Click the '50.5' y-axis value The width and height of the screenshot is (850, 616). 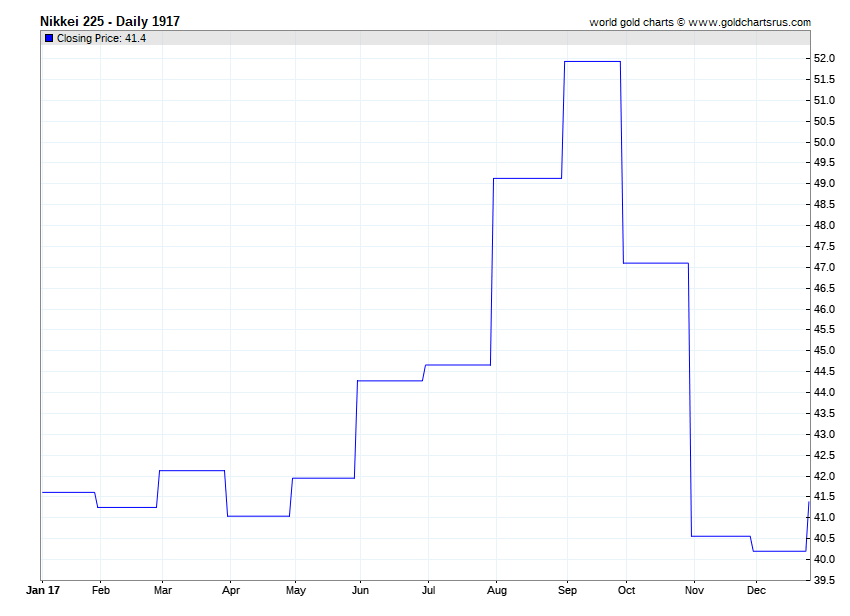tap(824, 121)
